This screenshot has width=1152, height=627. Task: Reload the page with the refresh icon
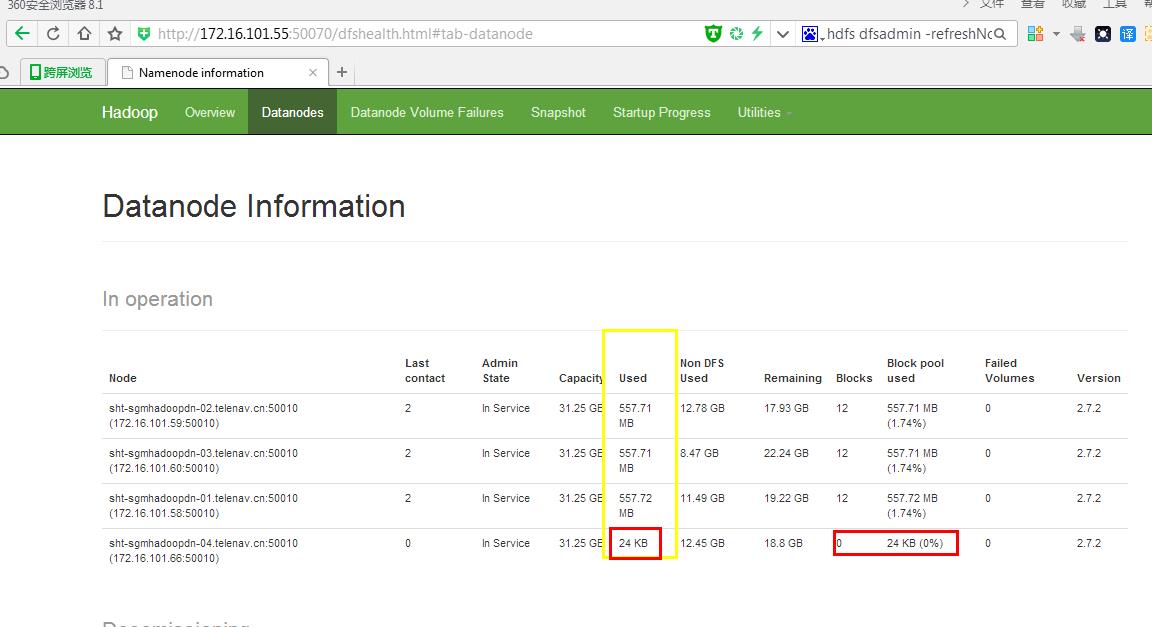(53, 34)
